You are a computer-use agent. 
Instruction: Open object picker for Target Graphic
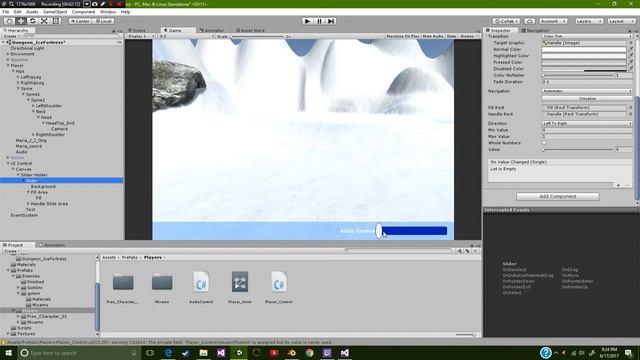pyautogui.click(x=631, y=42)
